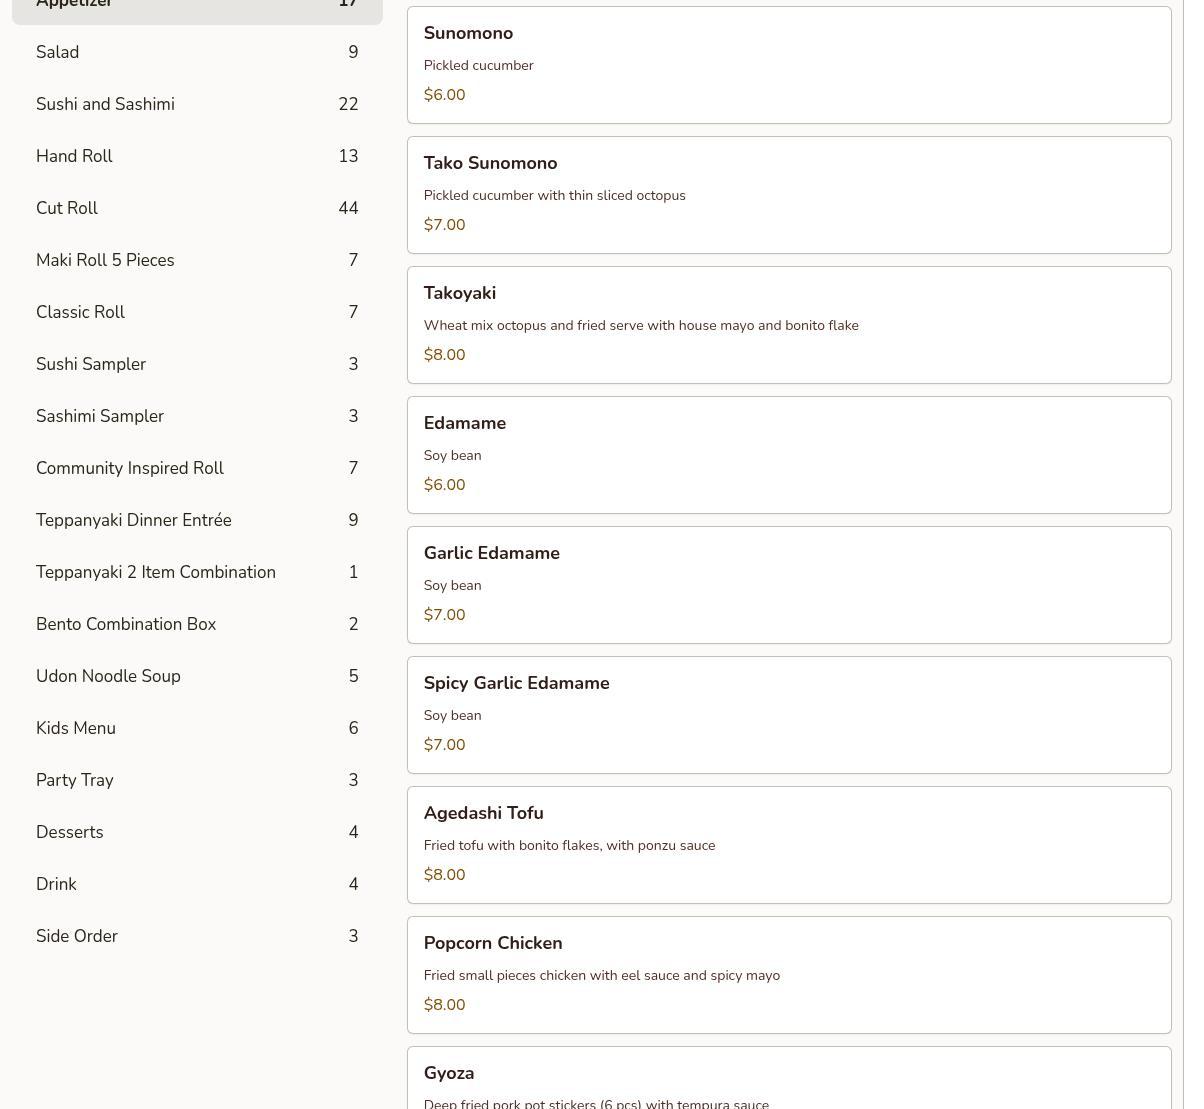Open Maki Roll 5 Pieces category
The height and width of the screenshot is (1109, 1204).
pos(197,260)
